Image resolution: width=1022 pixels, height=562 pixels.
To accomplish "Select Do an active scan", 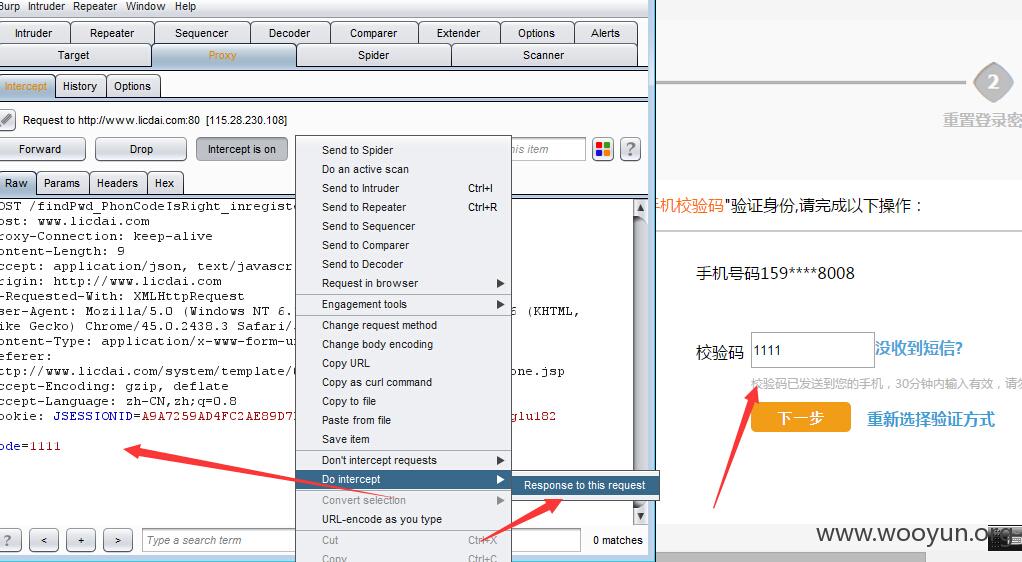I will 403,169.
